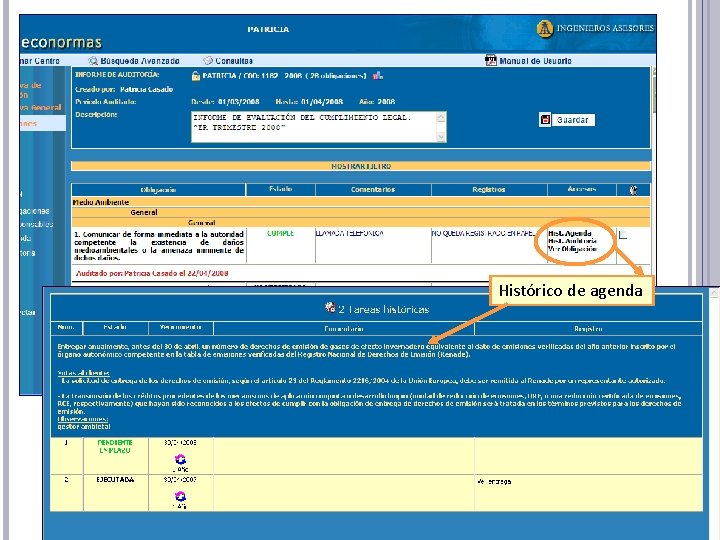Click the Auditado por Patricia Casado line
This screenshot has width=720, height=540.
click(x=152, y=273)
